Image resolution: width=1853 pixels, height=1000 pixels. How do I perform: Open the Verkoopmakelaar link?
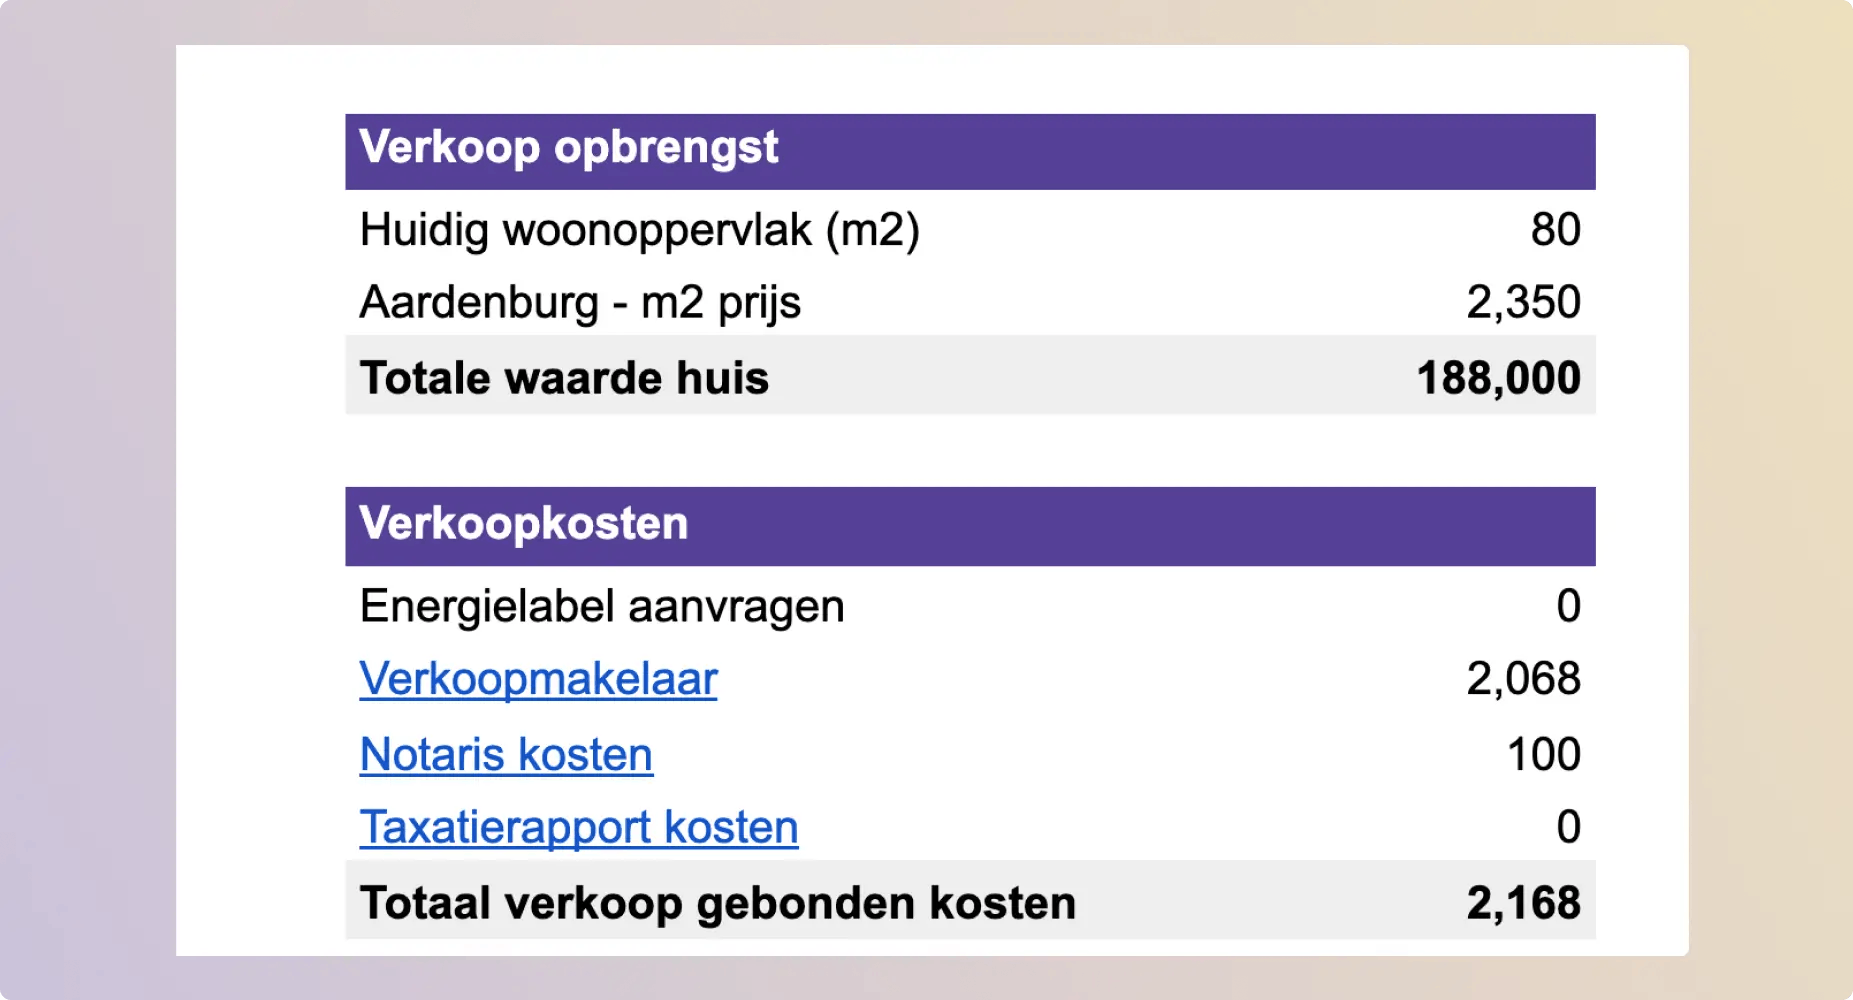coord(538,679)
